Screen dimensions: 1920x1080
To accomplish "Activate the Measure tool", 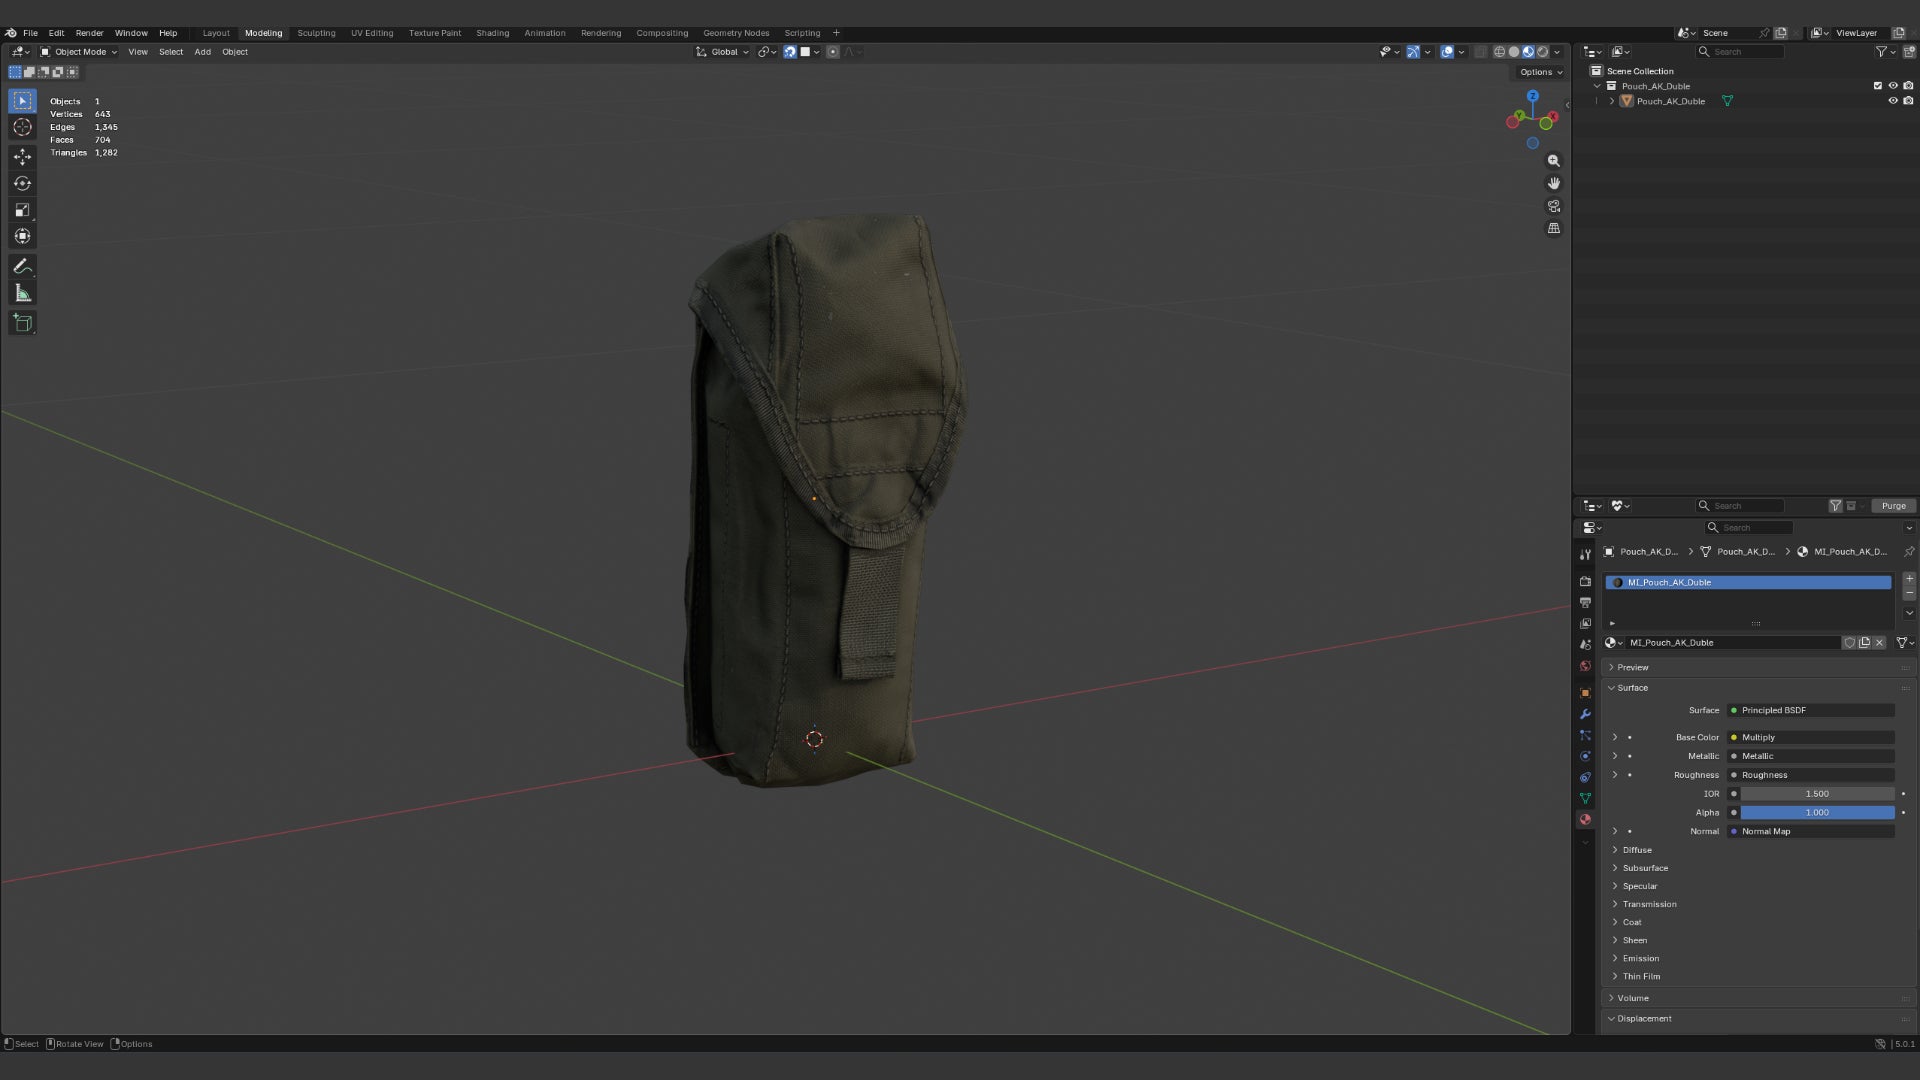I will (22, 293).
